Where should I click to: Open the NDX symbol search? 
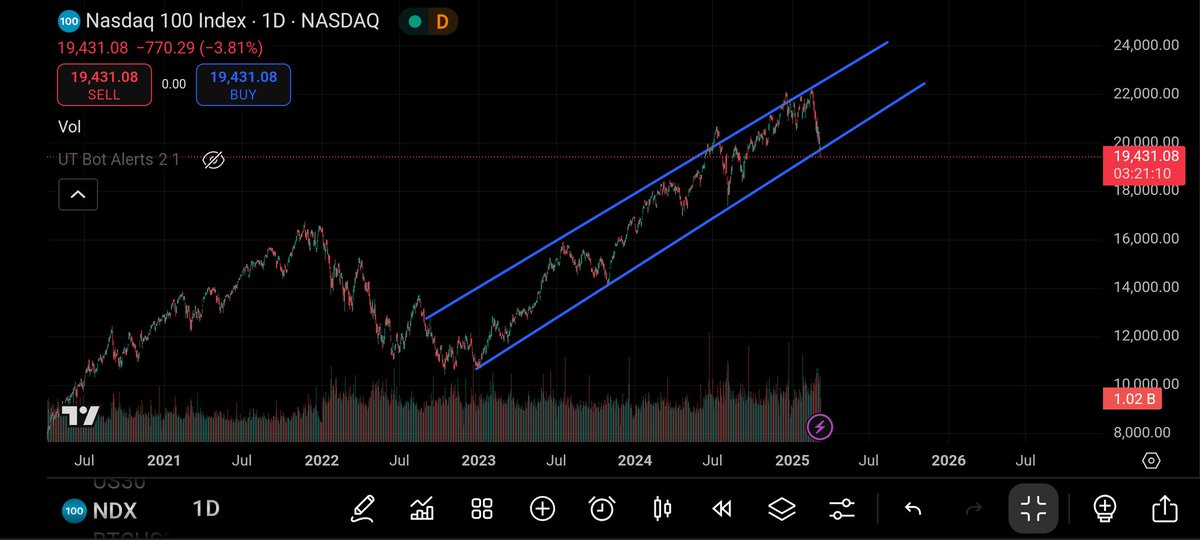pos(115,510)
